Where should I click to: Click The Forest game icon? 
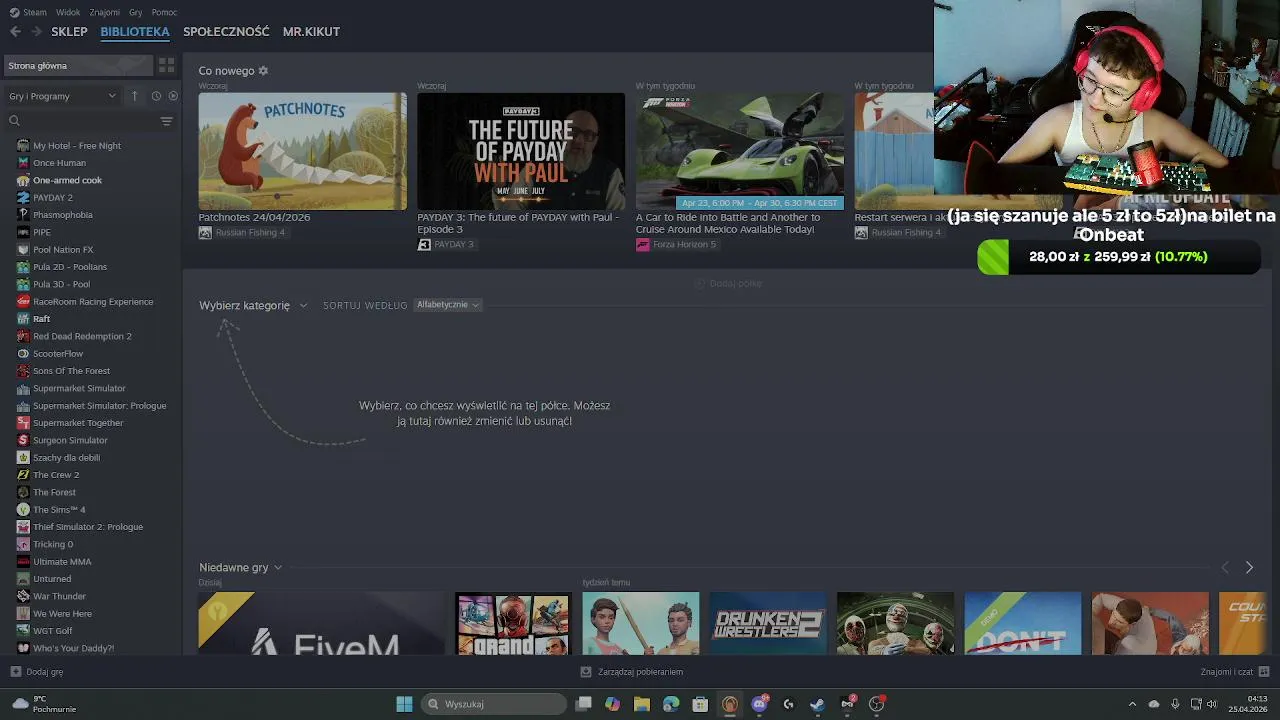click(23, 492)
